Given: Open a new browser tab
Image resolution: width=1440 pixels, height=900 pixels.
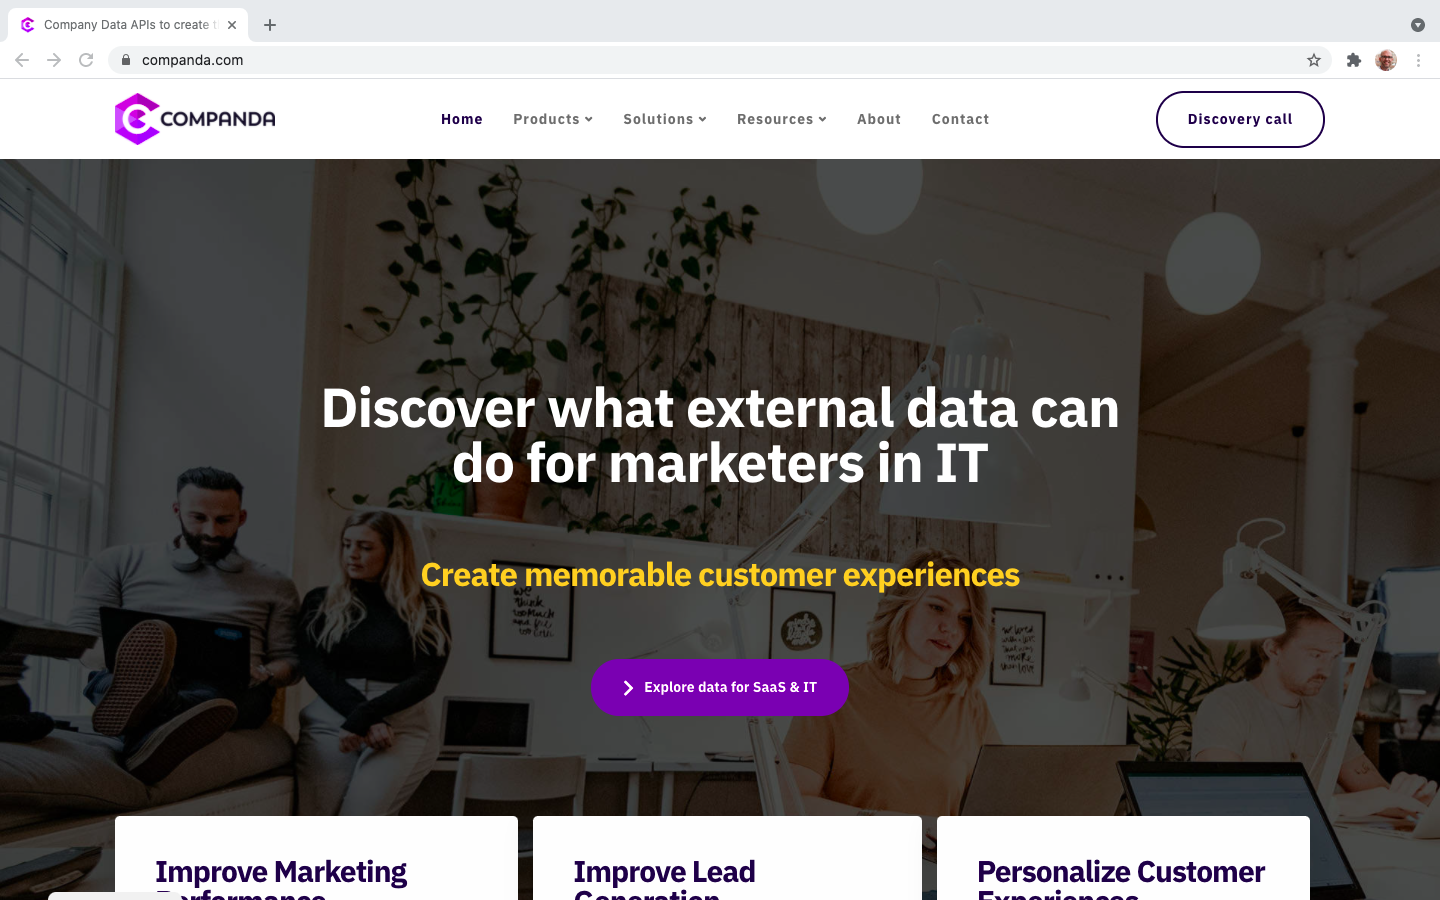Looking at the screenshot, I should pos(270,25).
